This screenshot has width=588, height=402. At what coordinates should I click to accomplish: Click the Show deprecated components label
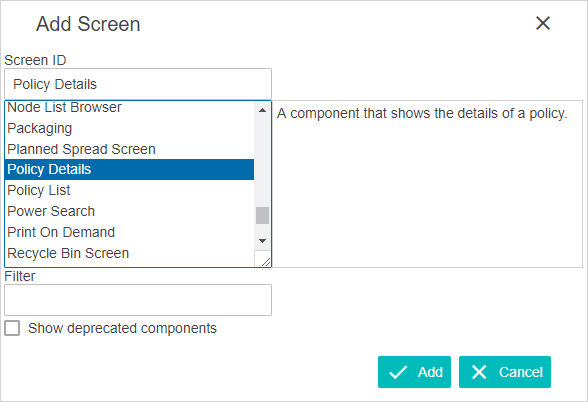pos(122,328)
